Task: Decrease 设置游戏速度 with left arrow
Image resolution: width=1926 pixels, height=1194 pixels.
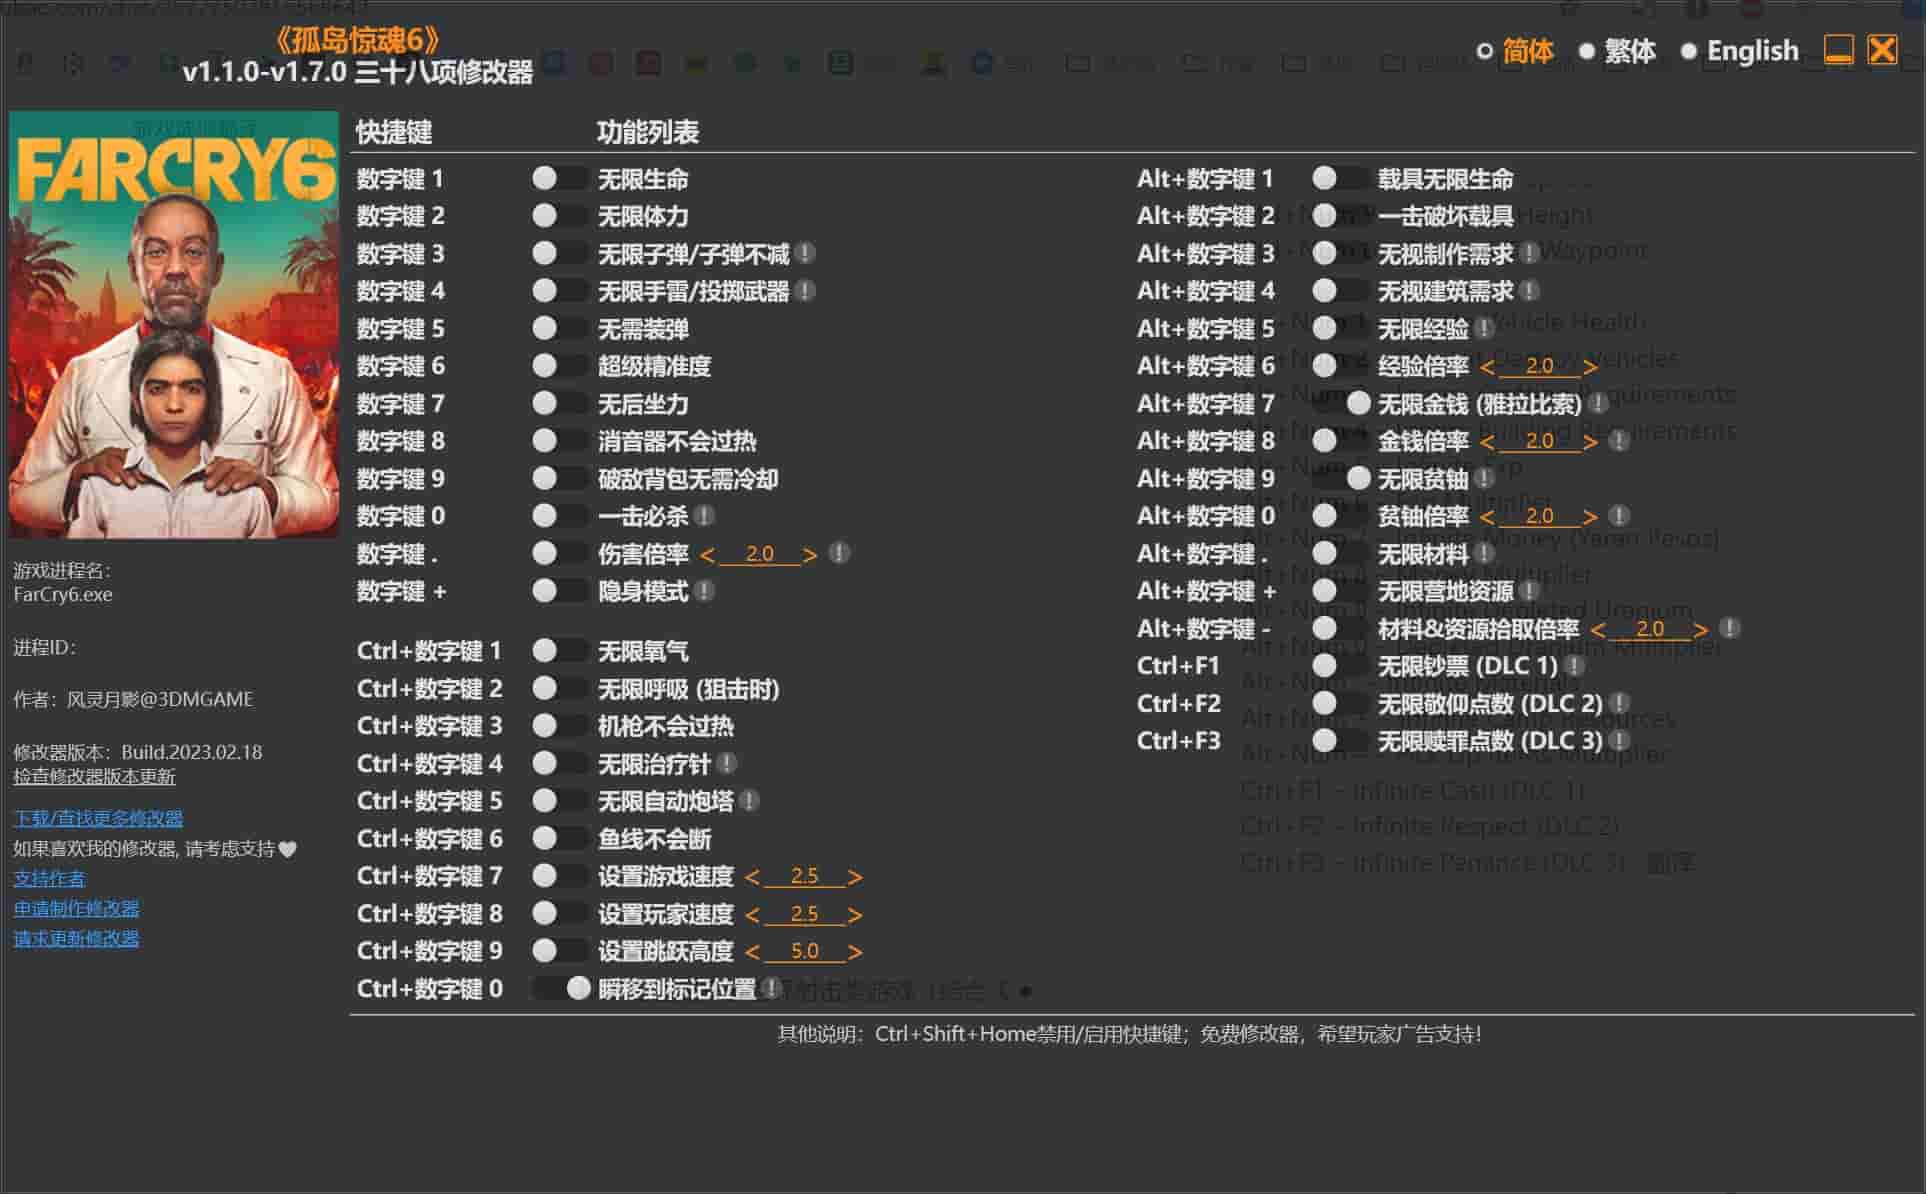Action: [752, 877]
